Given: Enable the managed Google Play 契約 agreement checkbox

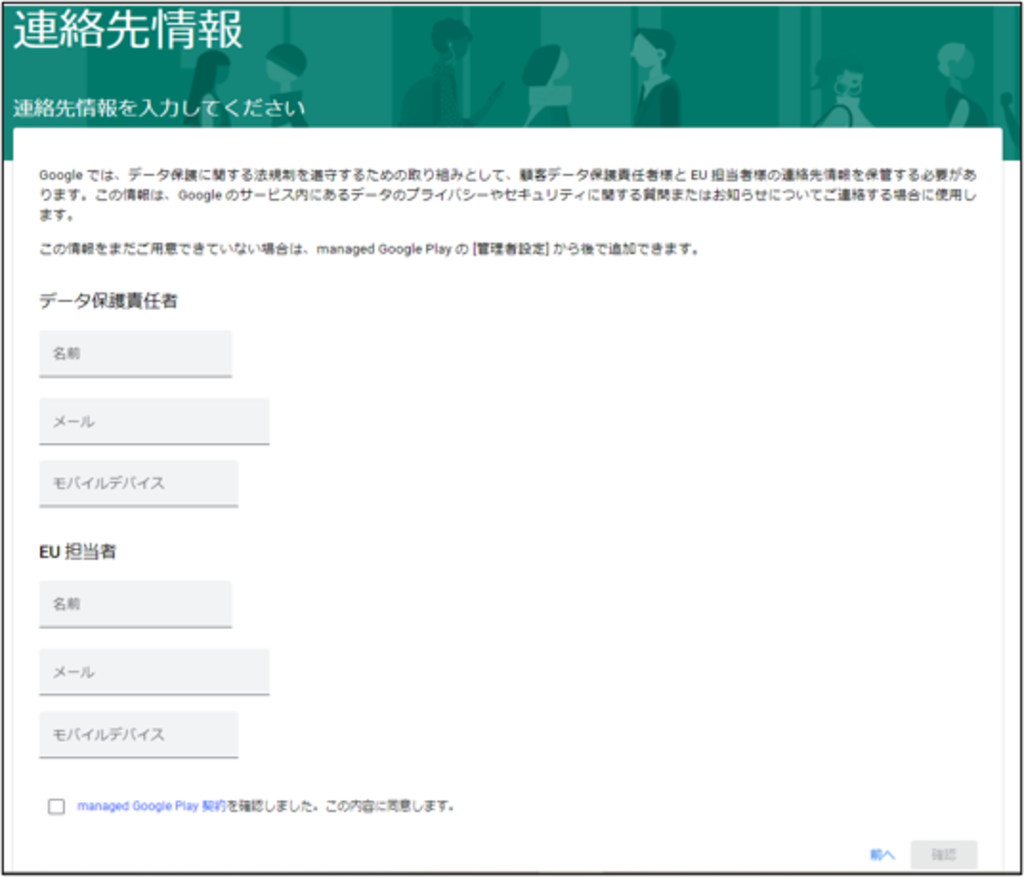Looking at the screenshot, I should pos(56,805).
